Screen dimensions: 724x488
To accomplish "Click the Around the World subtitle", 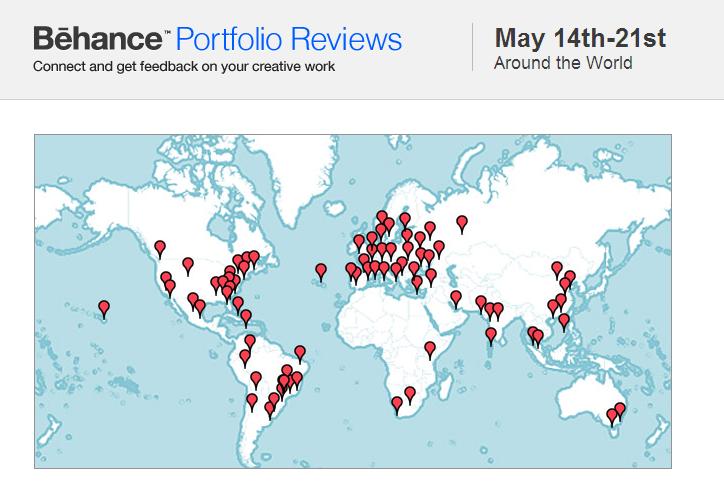I will (563, 63).
